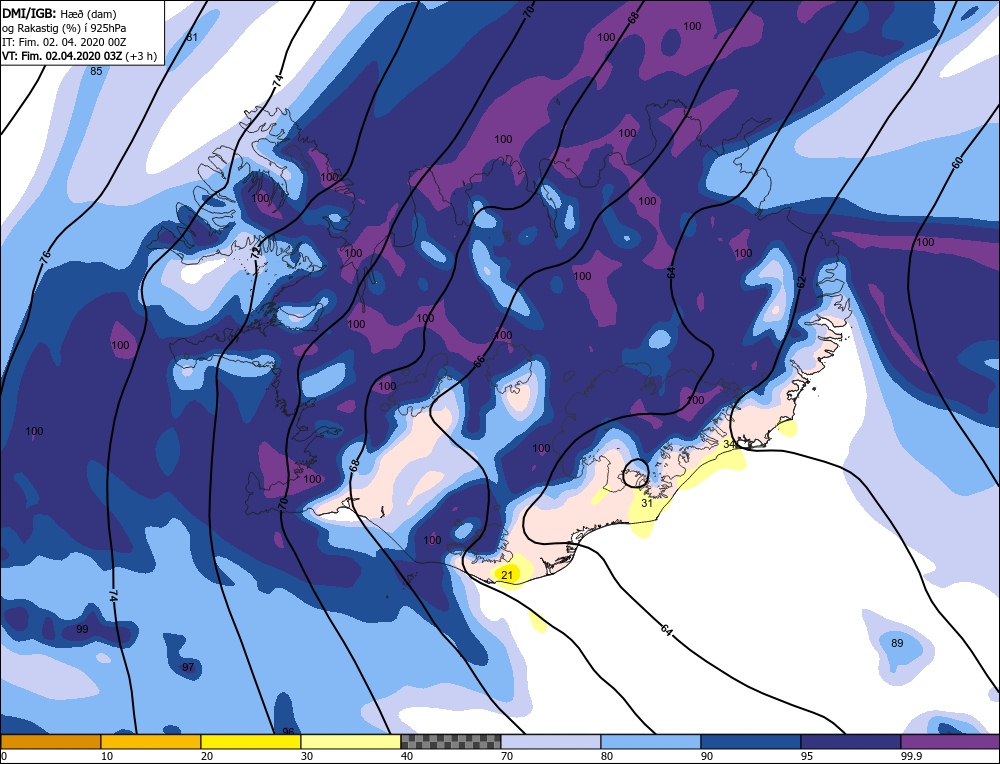Click the medium blue 90–95 legend swatch
Image resolution: width=1000 pixels, height=764 pixels.
coord(751,741)
